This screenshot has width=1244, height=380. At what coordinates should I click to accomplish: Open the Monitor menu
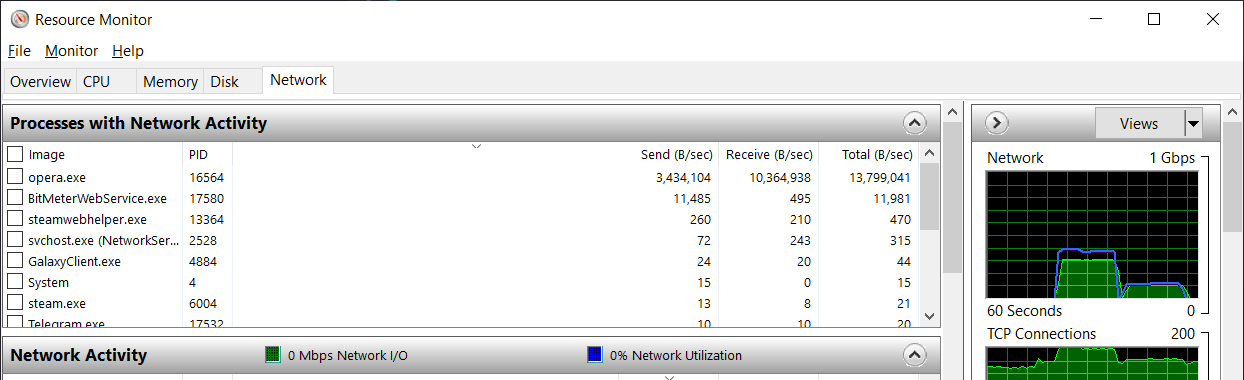(x=72, y=51)
